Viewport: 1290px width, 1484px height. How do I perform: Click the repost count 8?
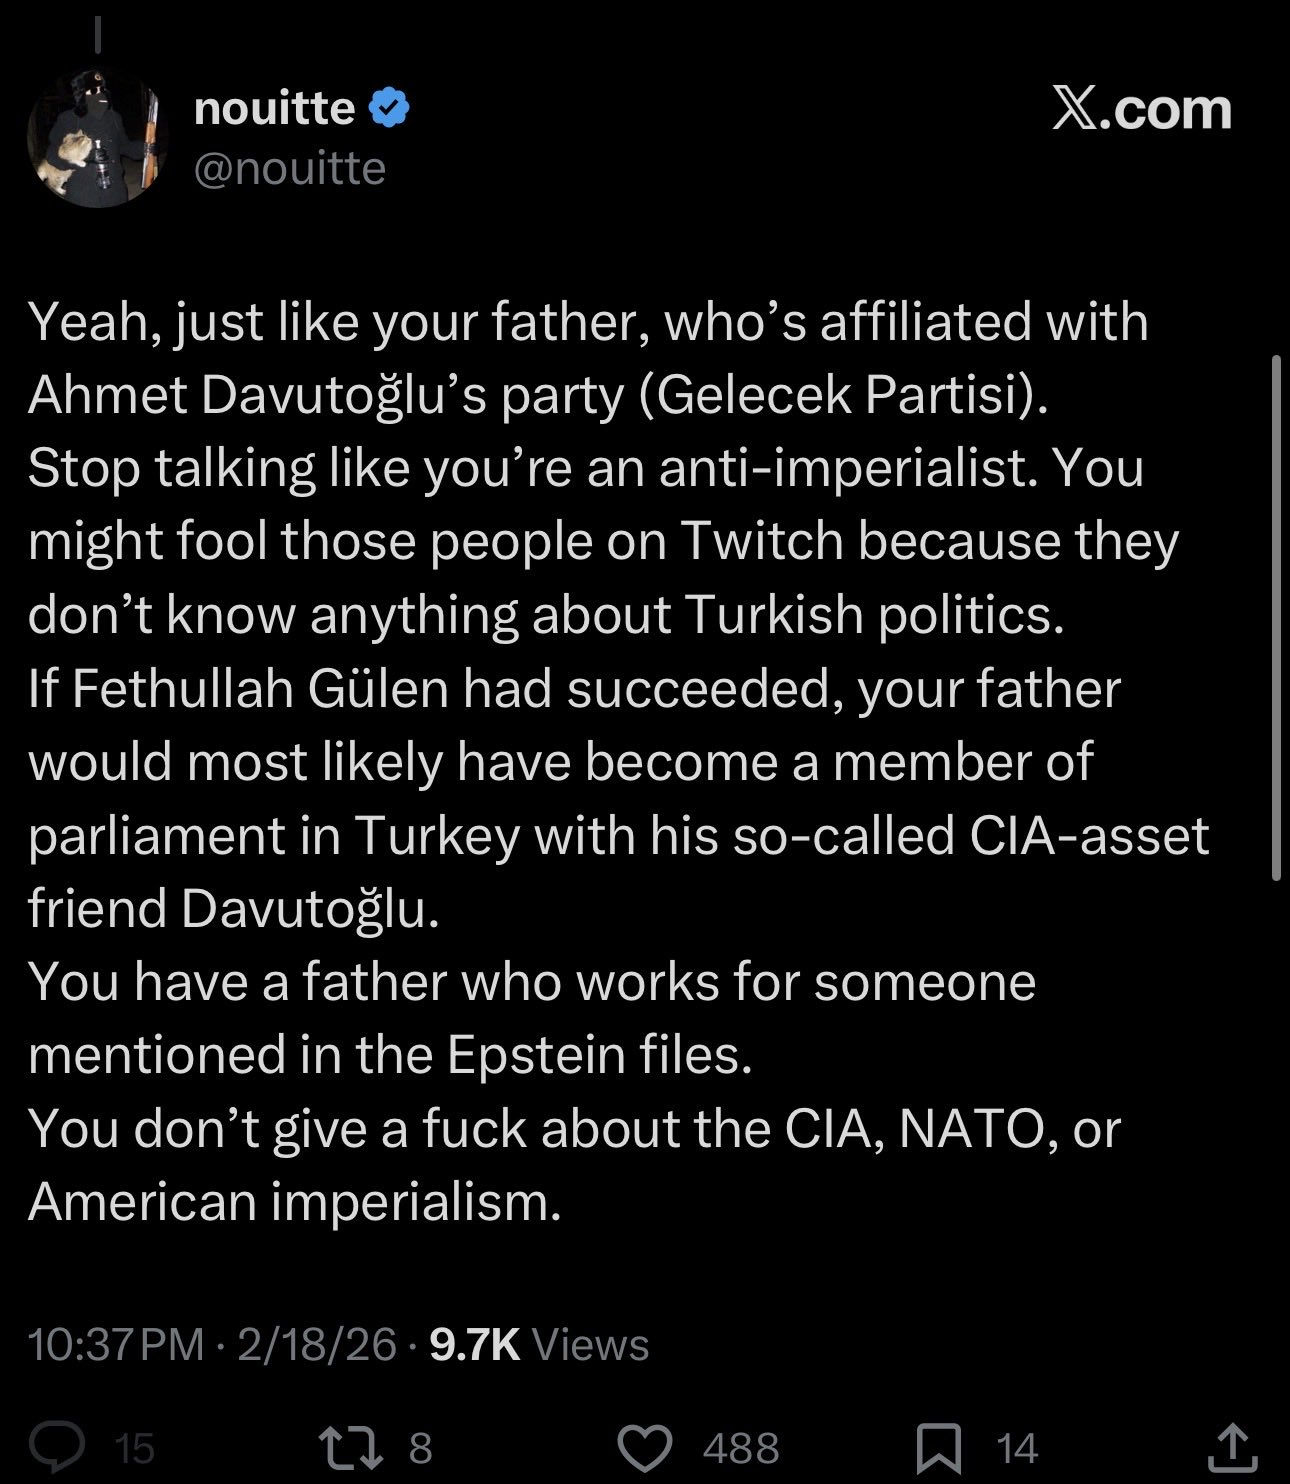(x=420, y=1448)
